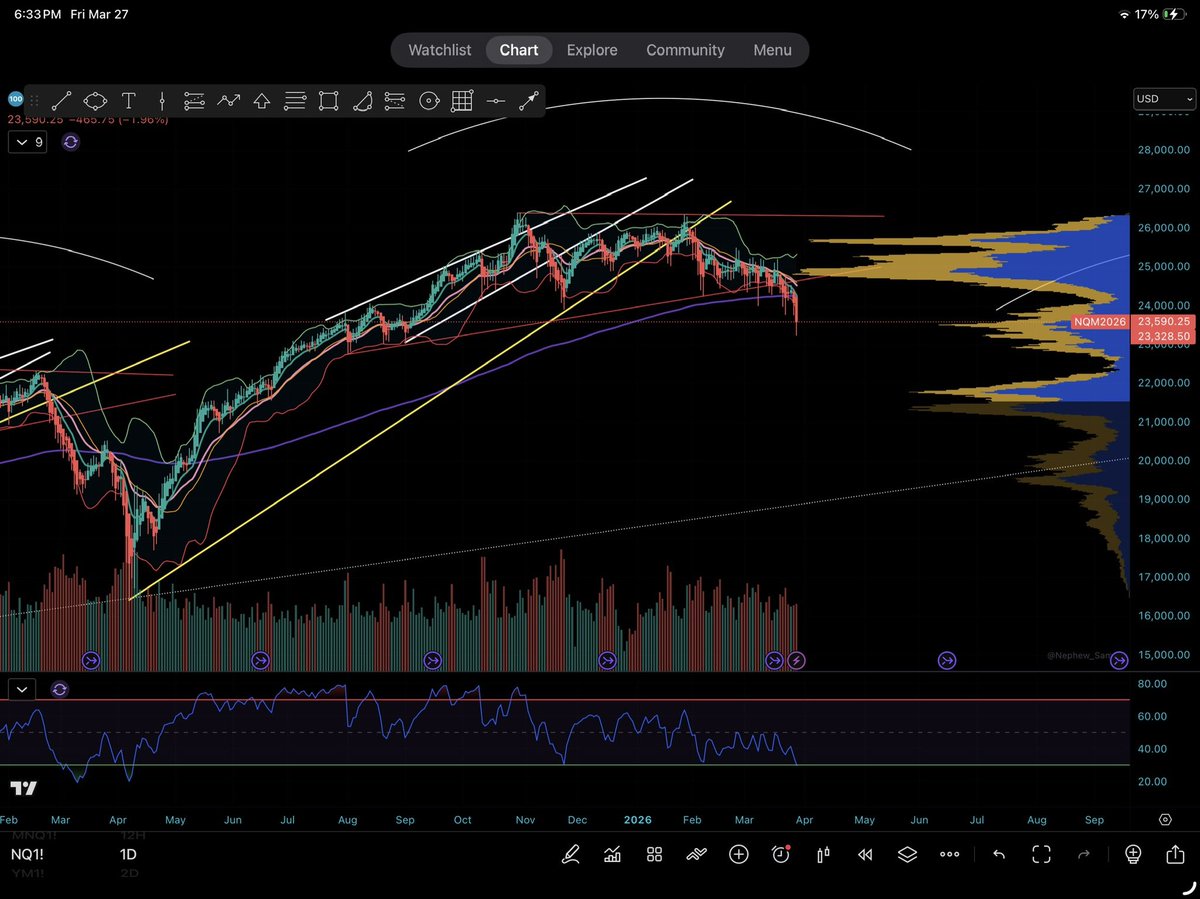Open the object tree layers icon
Viewport: 1200px width, 899px height.
click(907, 854)
